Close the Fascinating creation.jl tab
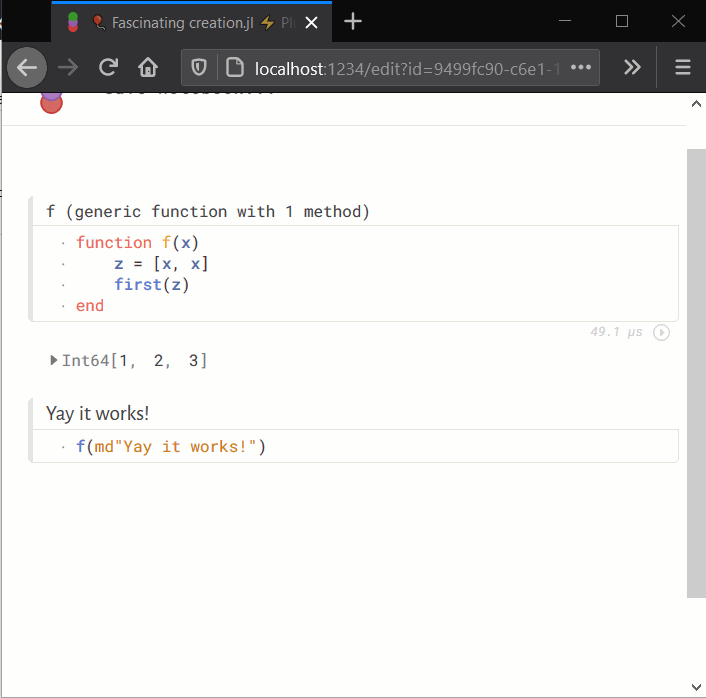This screenshot has width=706, height=698. click(311, 23)
